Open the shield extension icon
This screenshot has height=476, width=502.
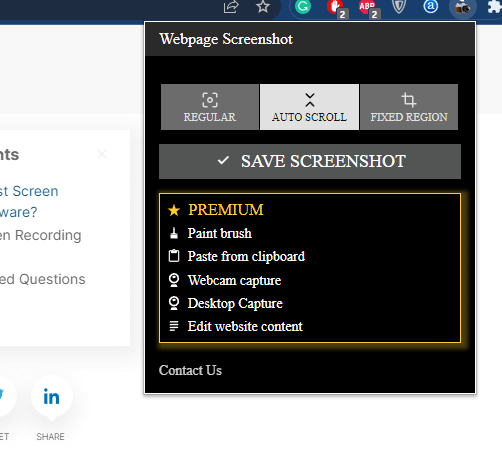[399, 7]
